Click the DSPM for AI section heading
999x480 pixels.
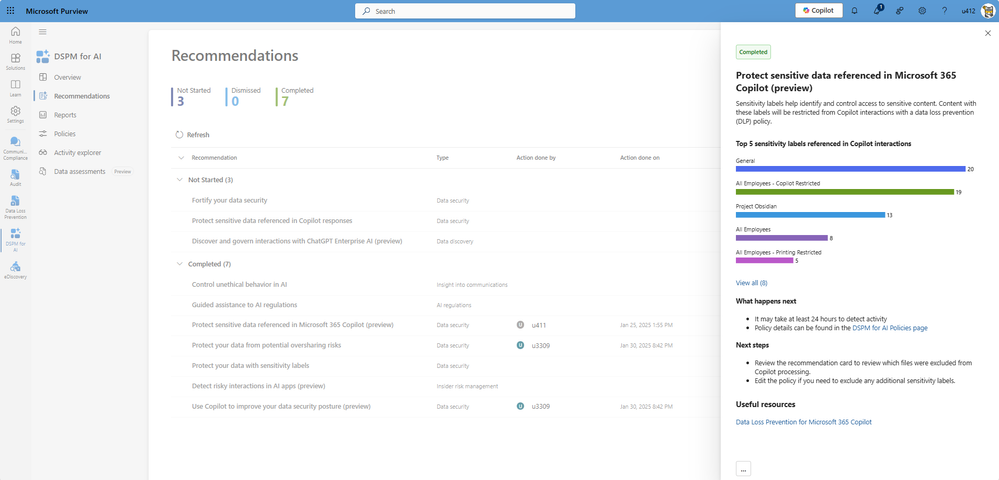click(x=78, y=56)
